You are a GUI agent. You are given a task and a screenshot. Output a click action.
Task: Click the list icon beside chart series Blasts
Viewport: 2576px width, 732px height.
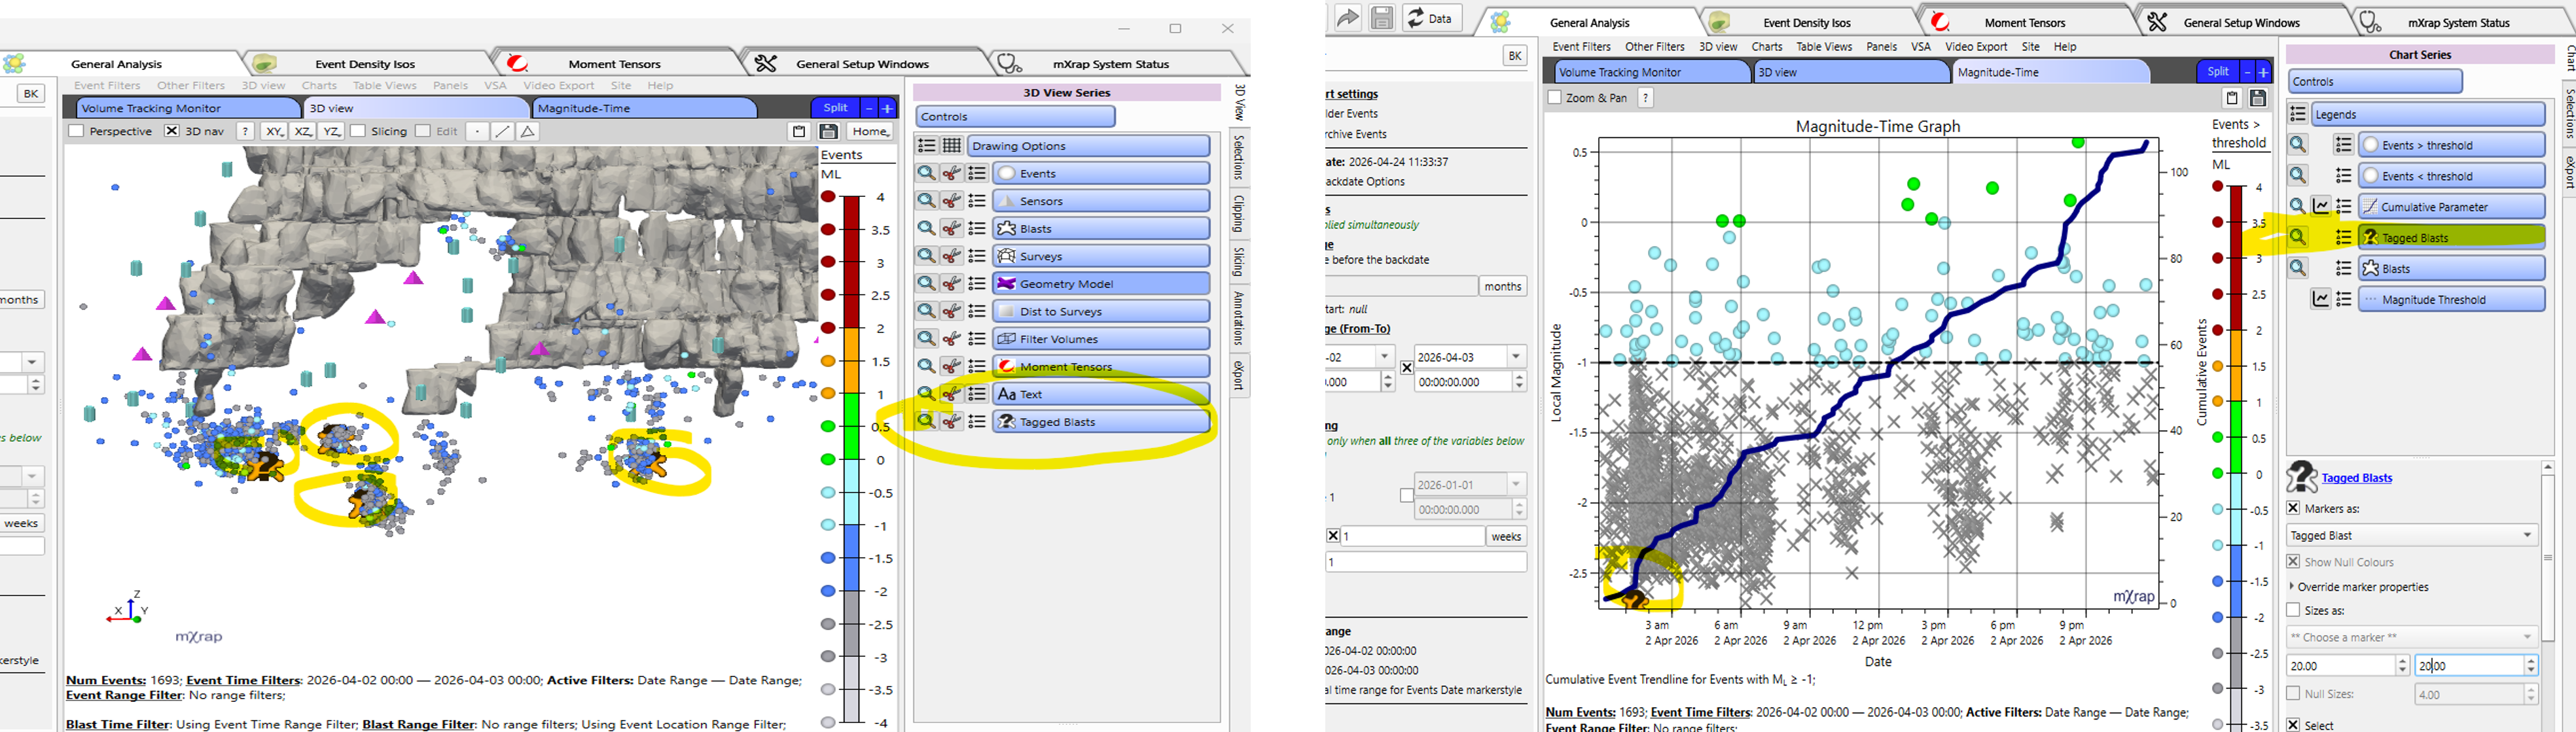click(2343, 269)
